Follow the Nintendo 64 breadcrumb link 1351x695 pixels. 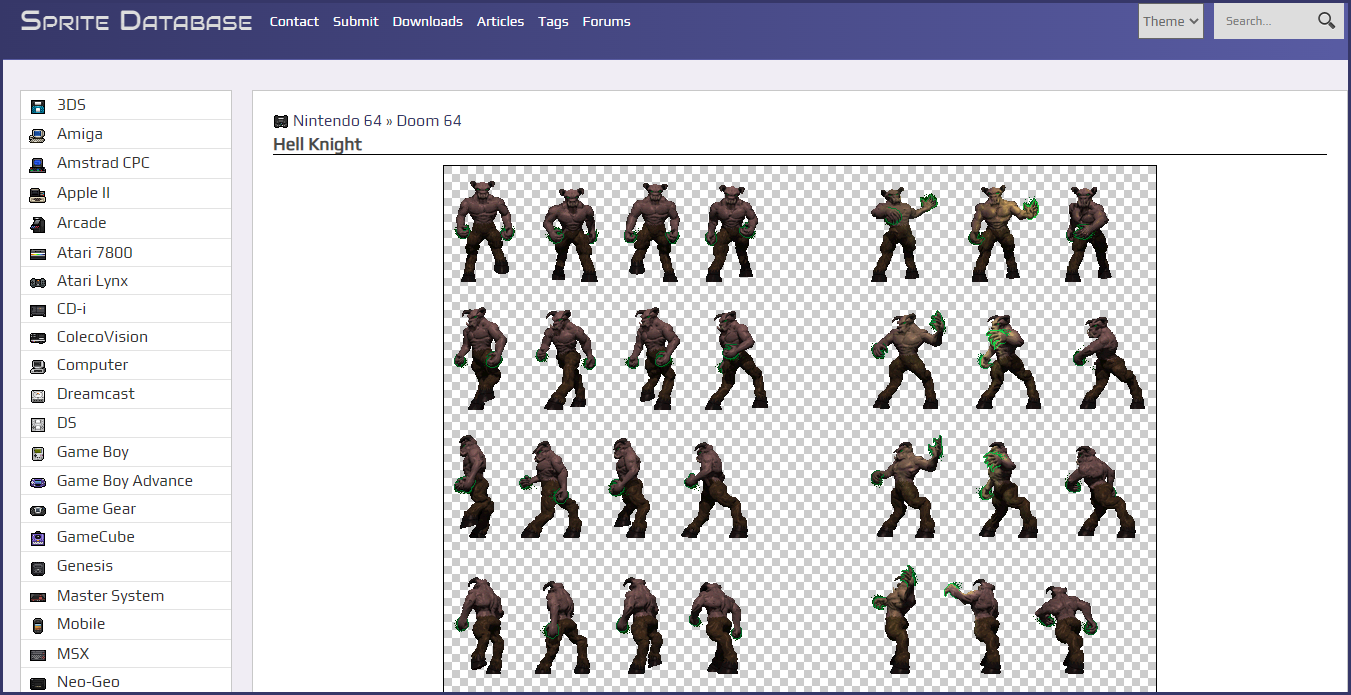coord(337,121)
